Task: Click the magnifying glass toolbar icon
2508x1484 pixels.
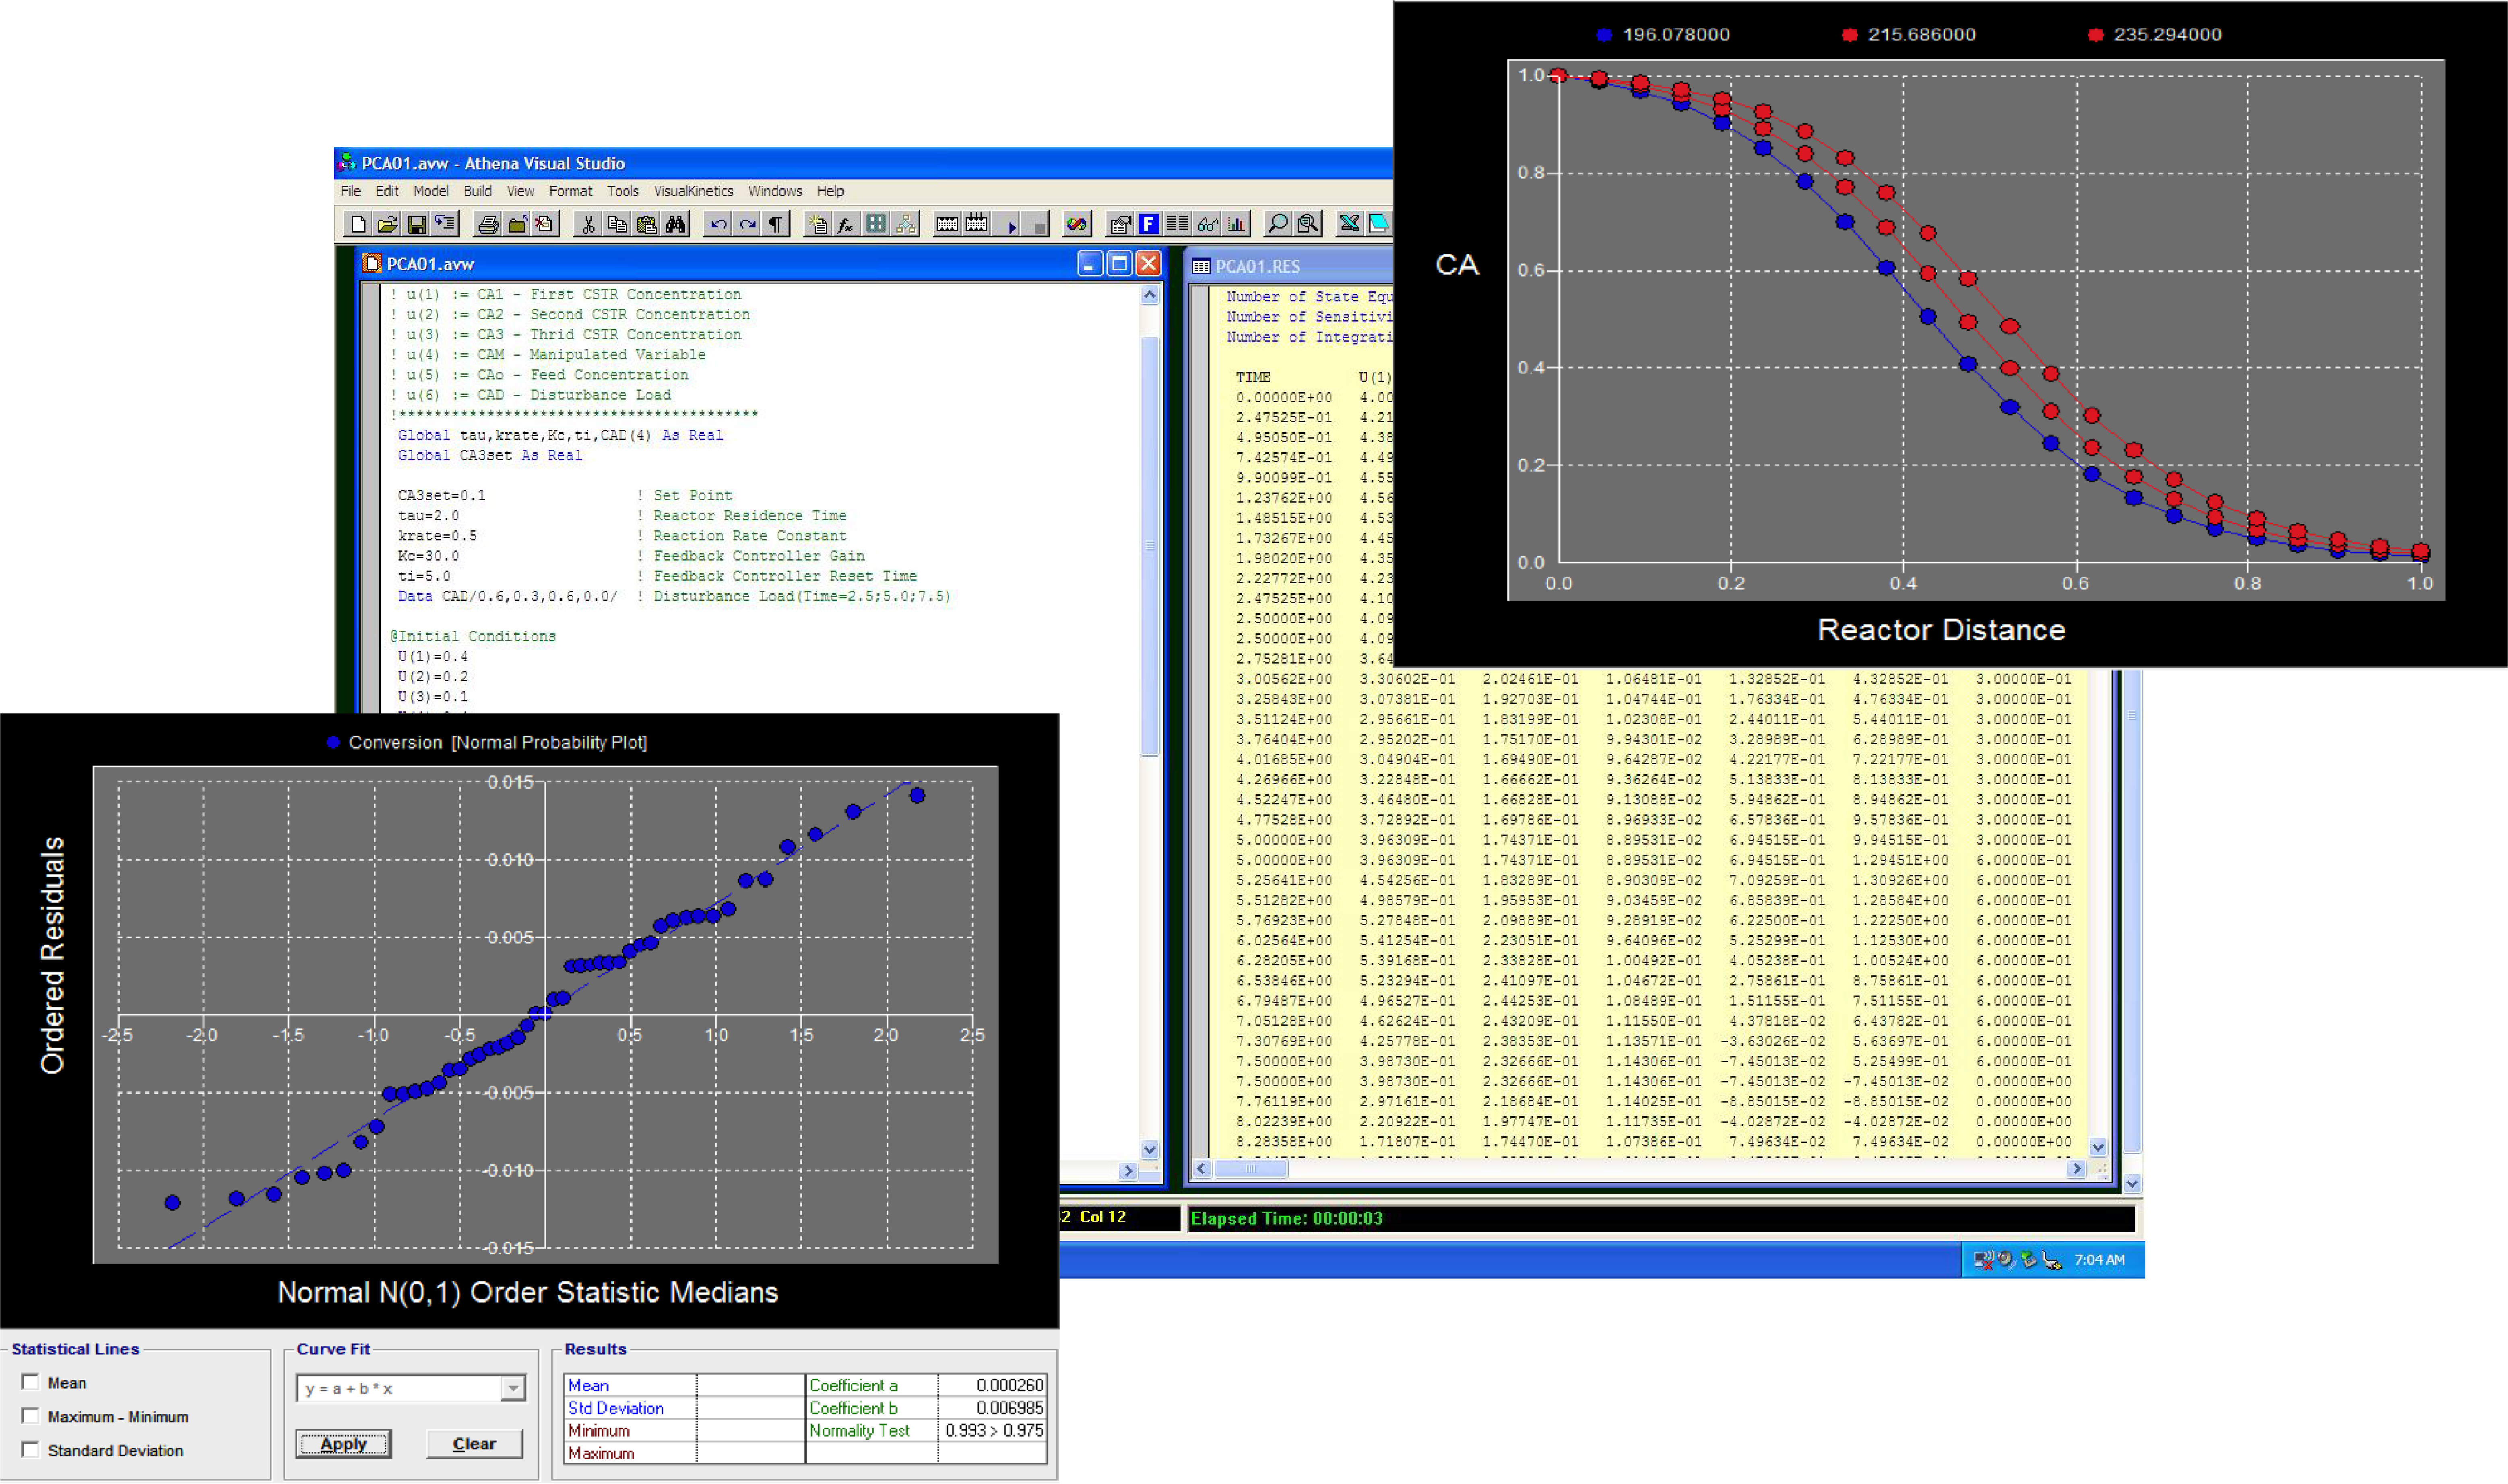Action: [x=1277, y=224]
